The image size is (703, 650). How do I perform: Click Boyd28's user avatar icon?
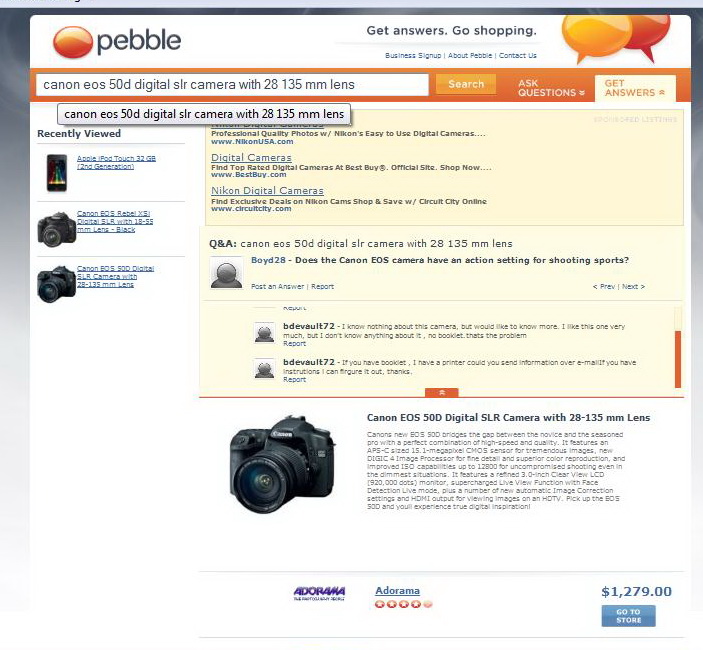click(x=226, y=273)
